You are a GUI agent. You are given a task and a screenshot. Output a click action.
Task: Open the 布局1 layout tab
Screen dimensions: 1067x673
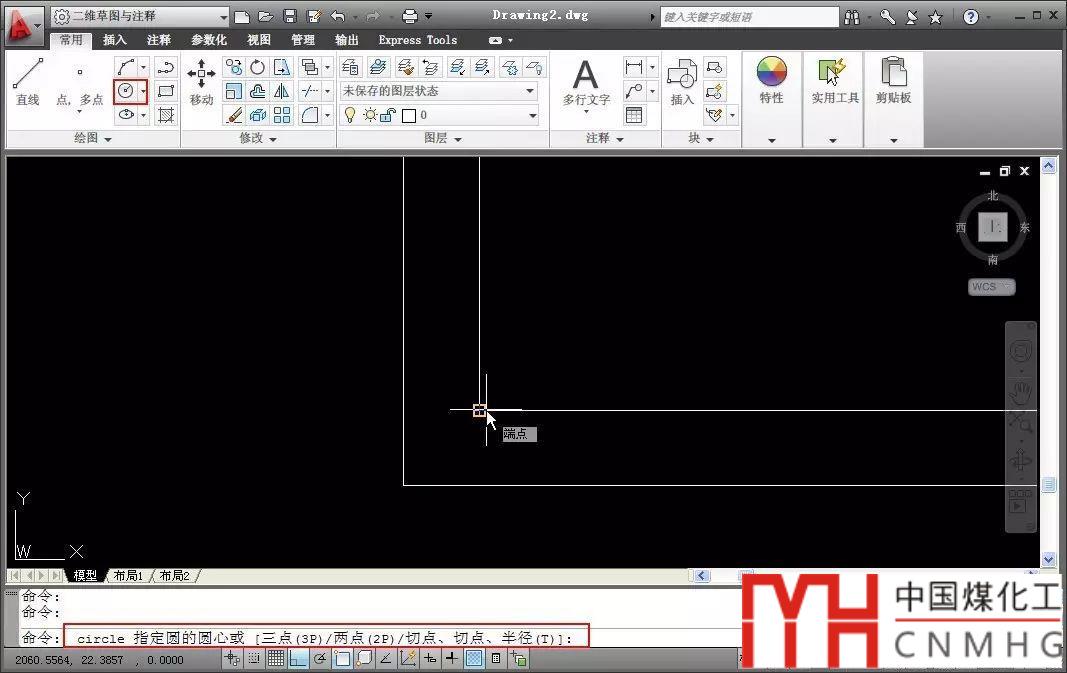pos(127,576)
